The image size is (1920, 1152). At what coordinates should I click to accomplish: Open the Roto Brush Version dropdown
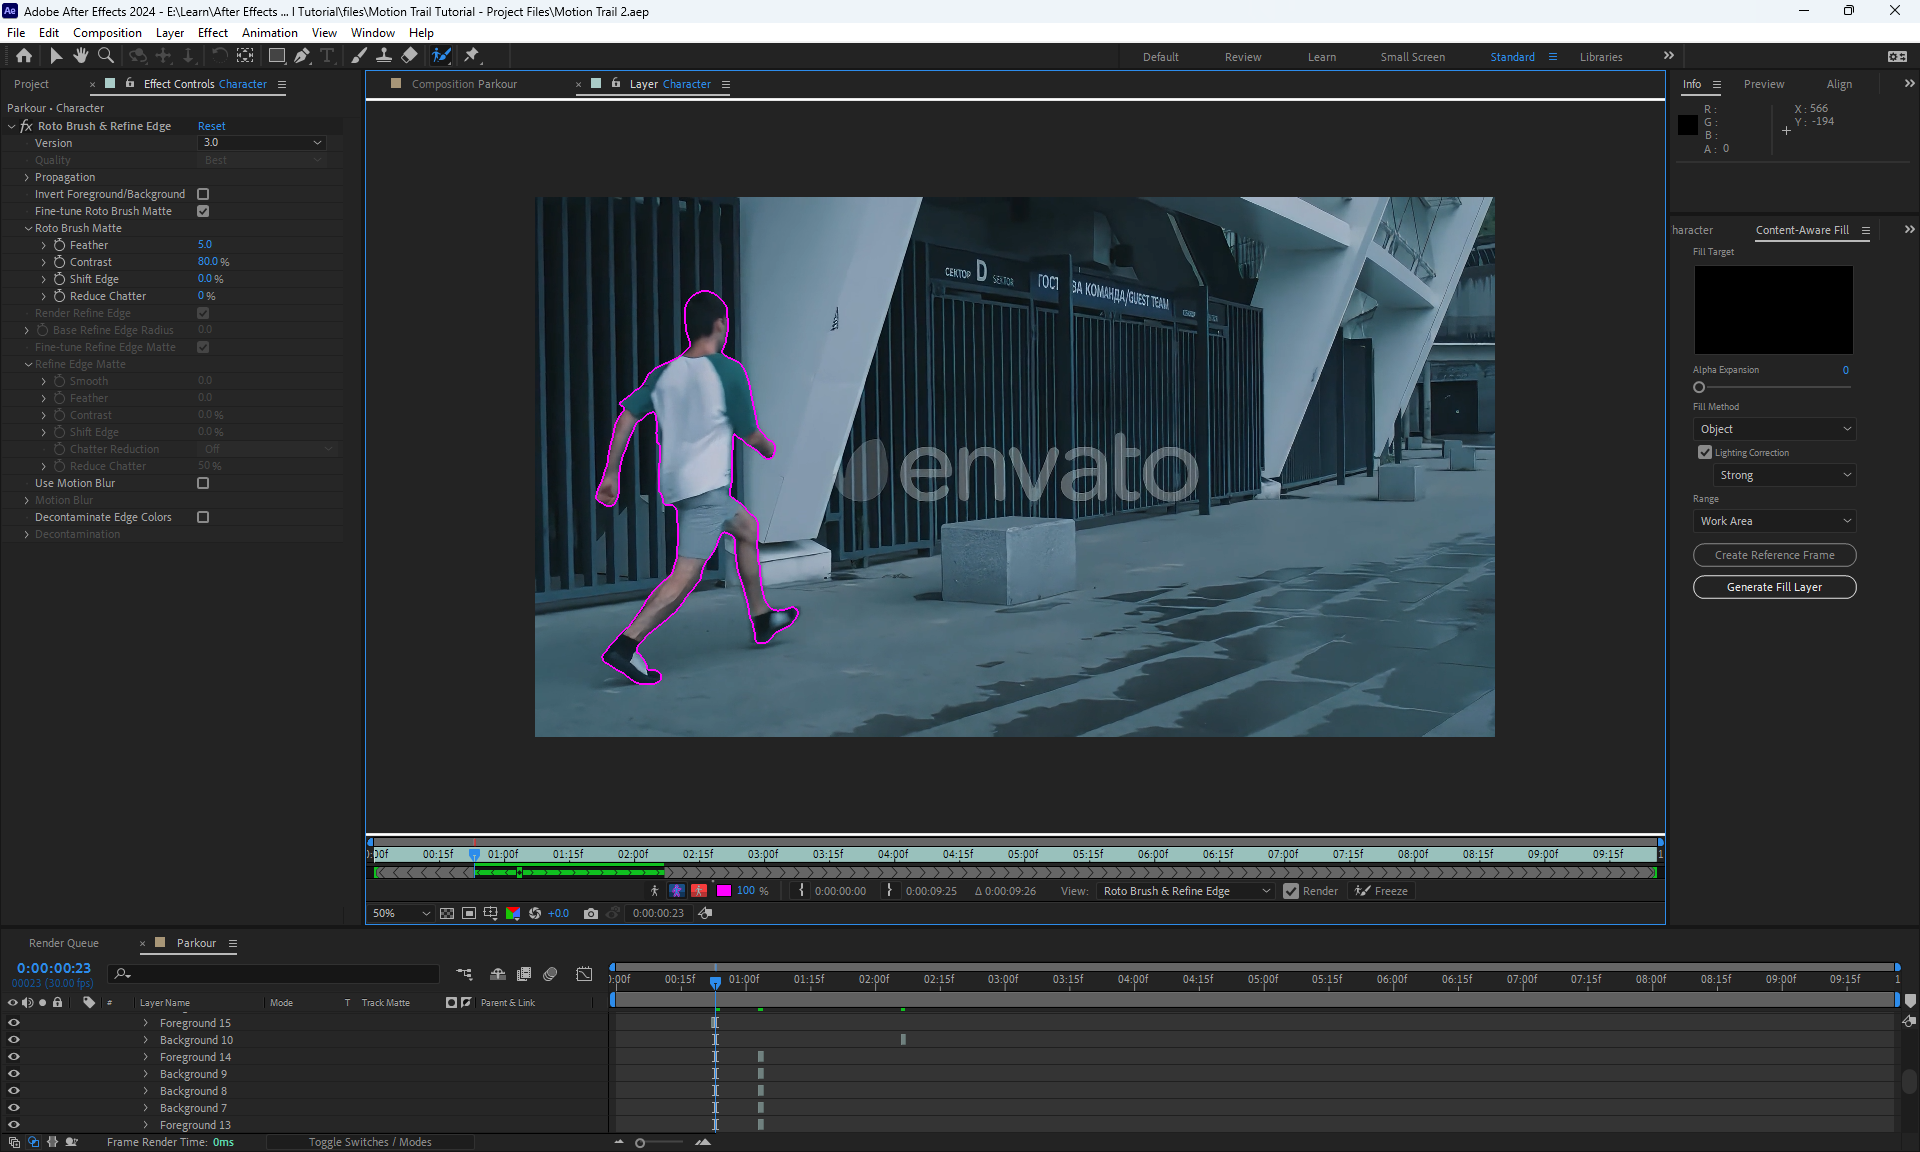click(x=262, y=143)
